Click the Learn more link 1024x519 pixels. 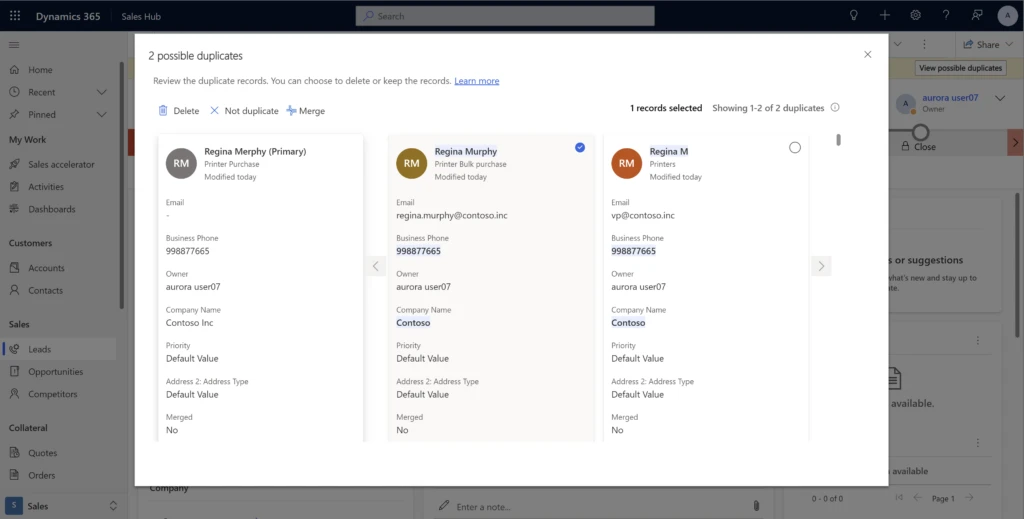coord(476,81)
